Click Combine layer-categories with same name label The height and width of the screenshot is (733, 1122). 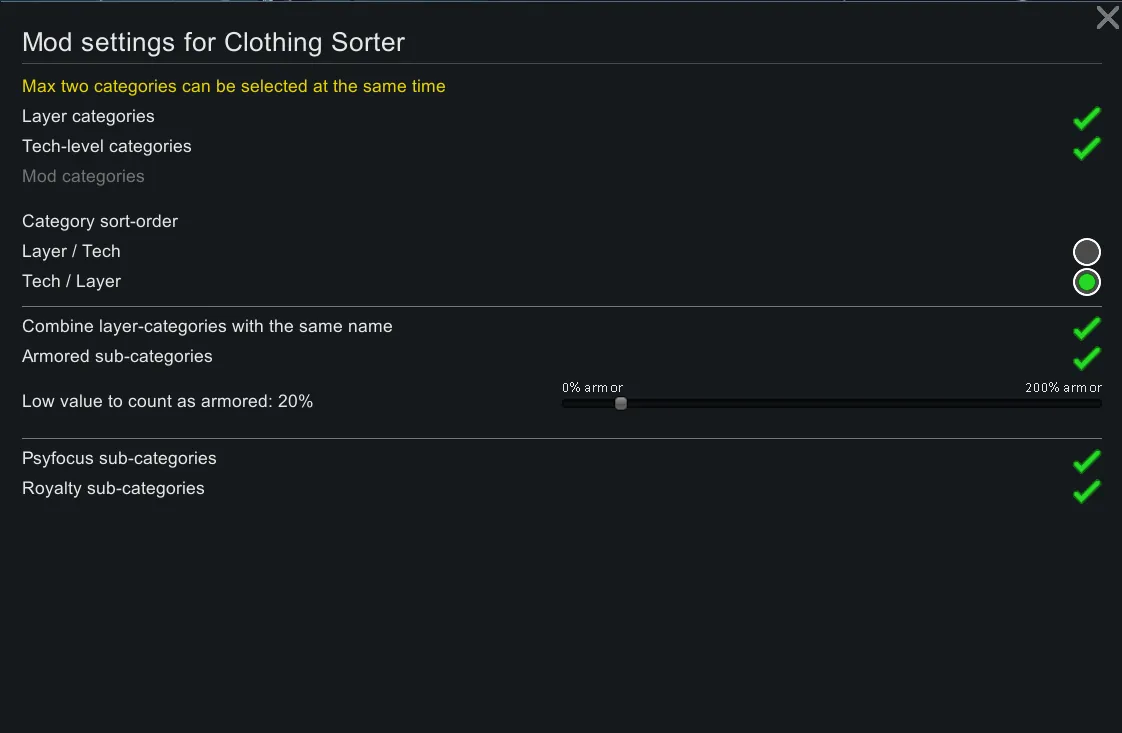click(207, 327)
